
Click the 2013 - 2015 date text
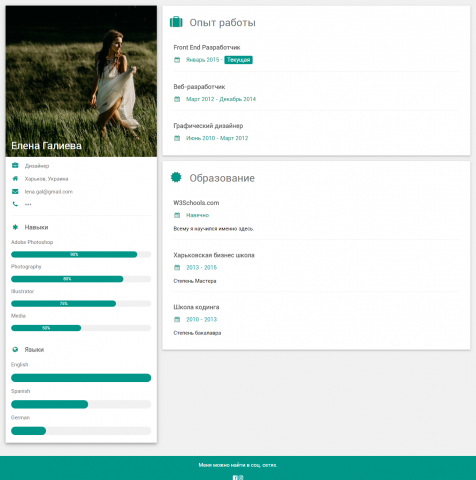[201, 267]
